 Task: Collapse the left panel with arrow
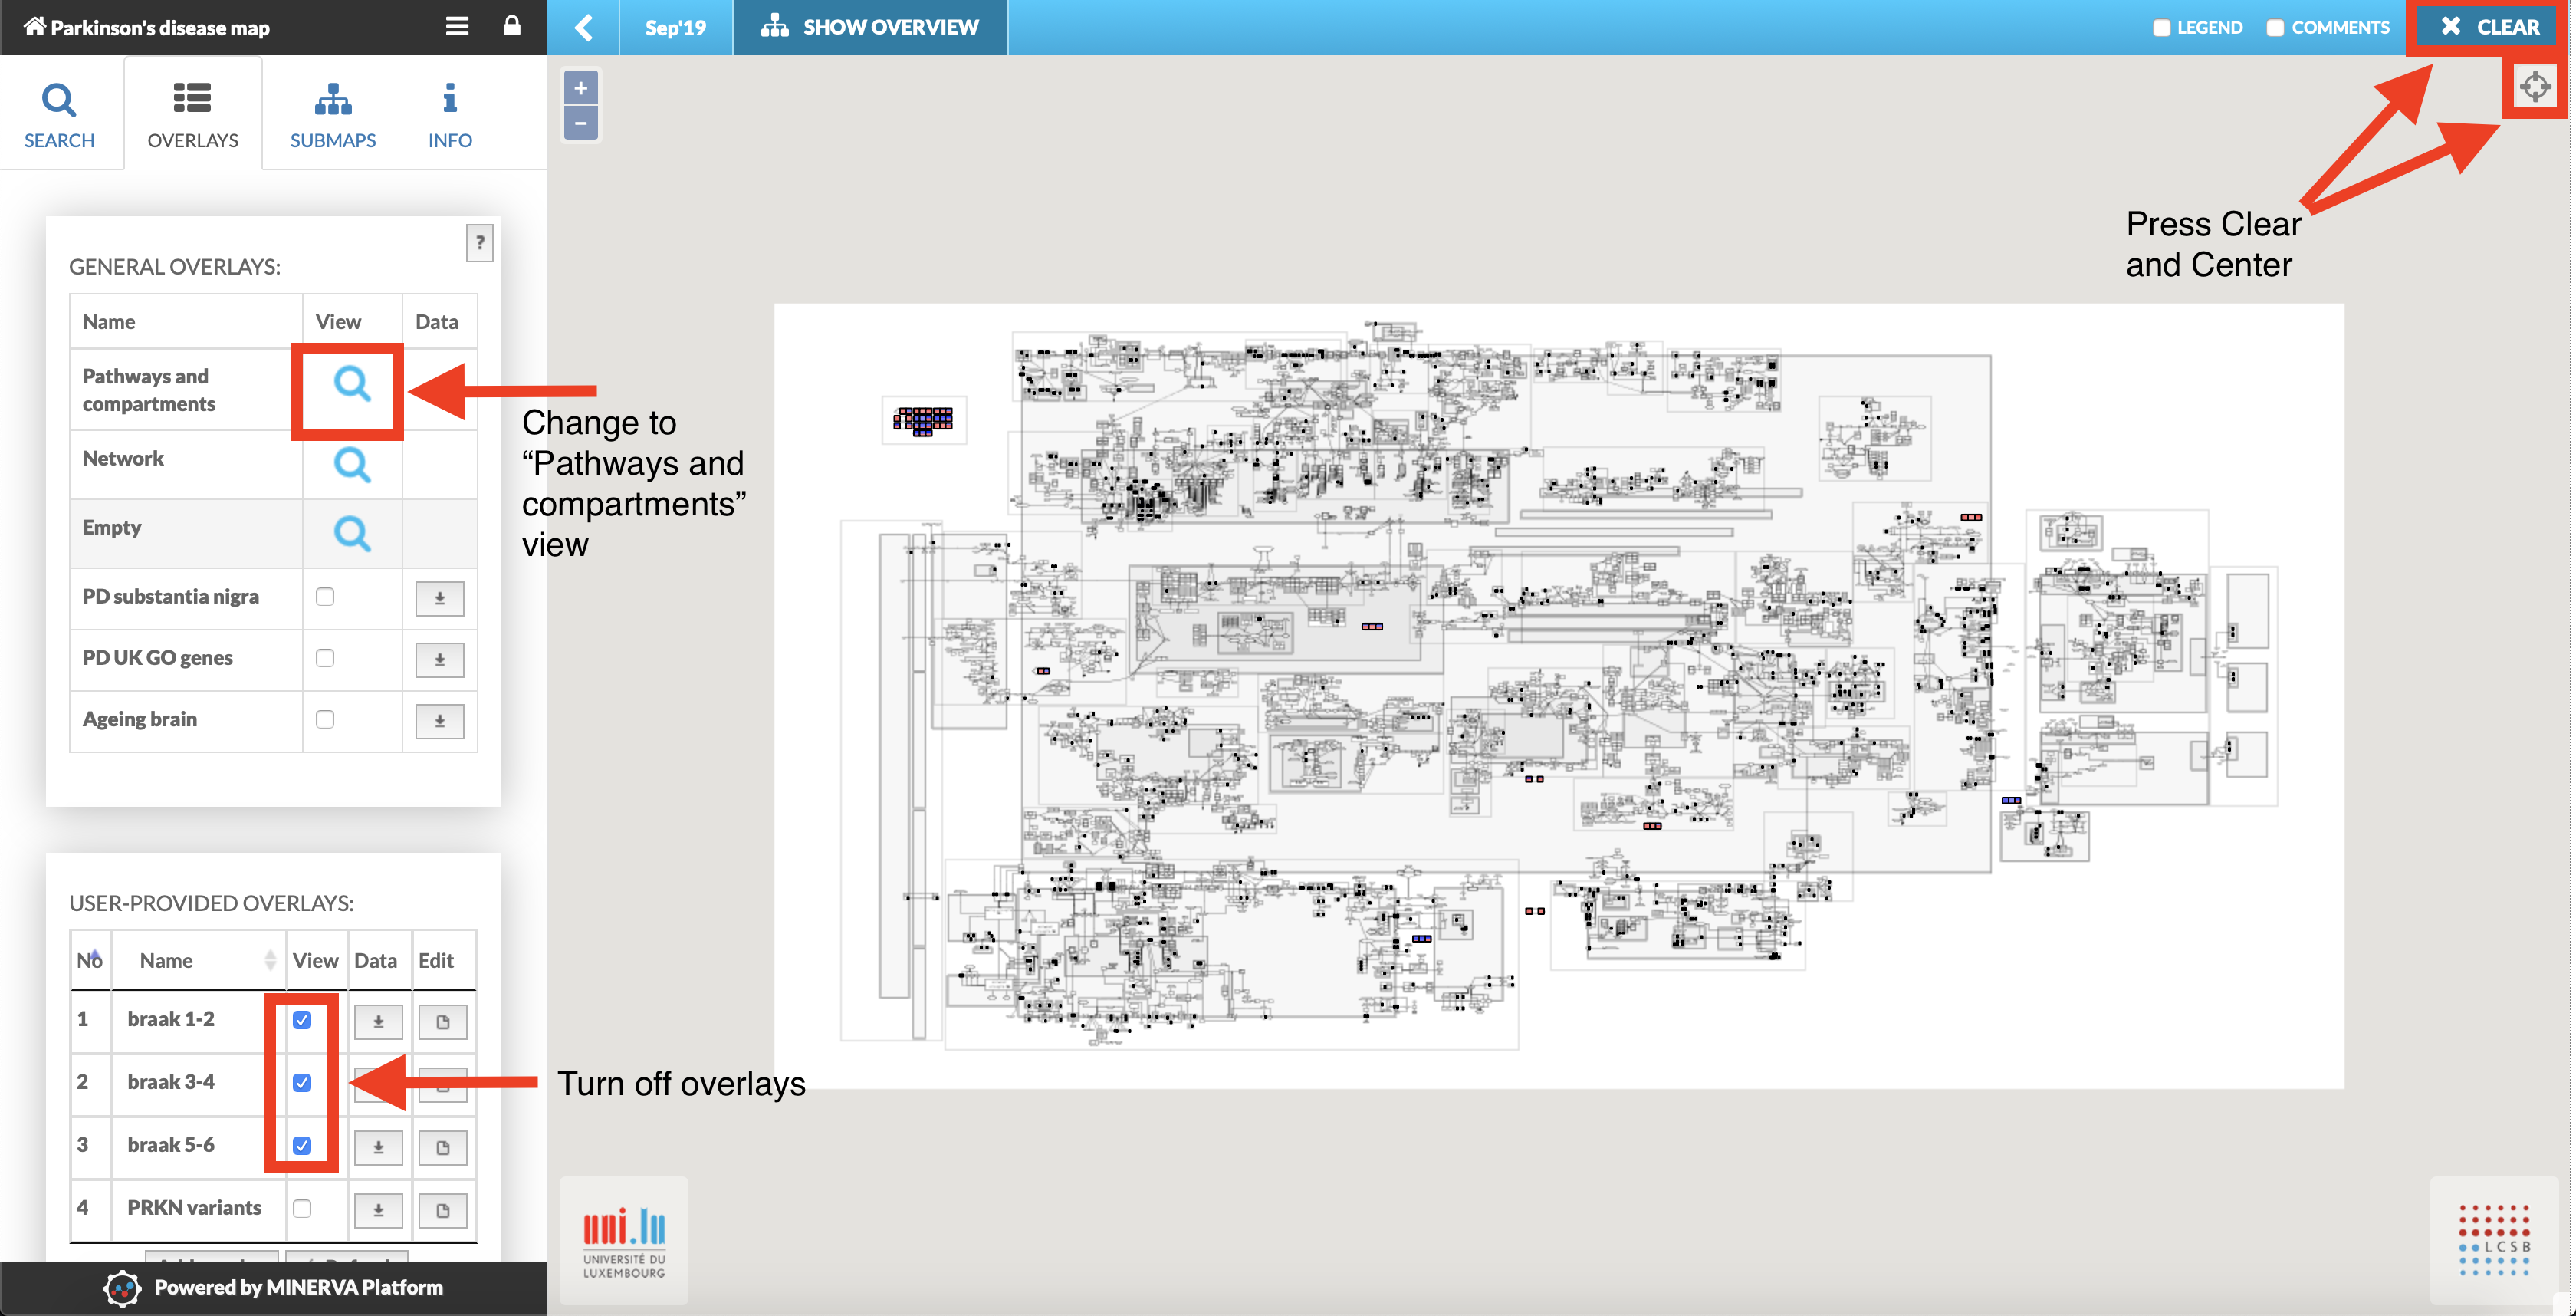[584, 27]
